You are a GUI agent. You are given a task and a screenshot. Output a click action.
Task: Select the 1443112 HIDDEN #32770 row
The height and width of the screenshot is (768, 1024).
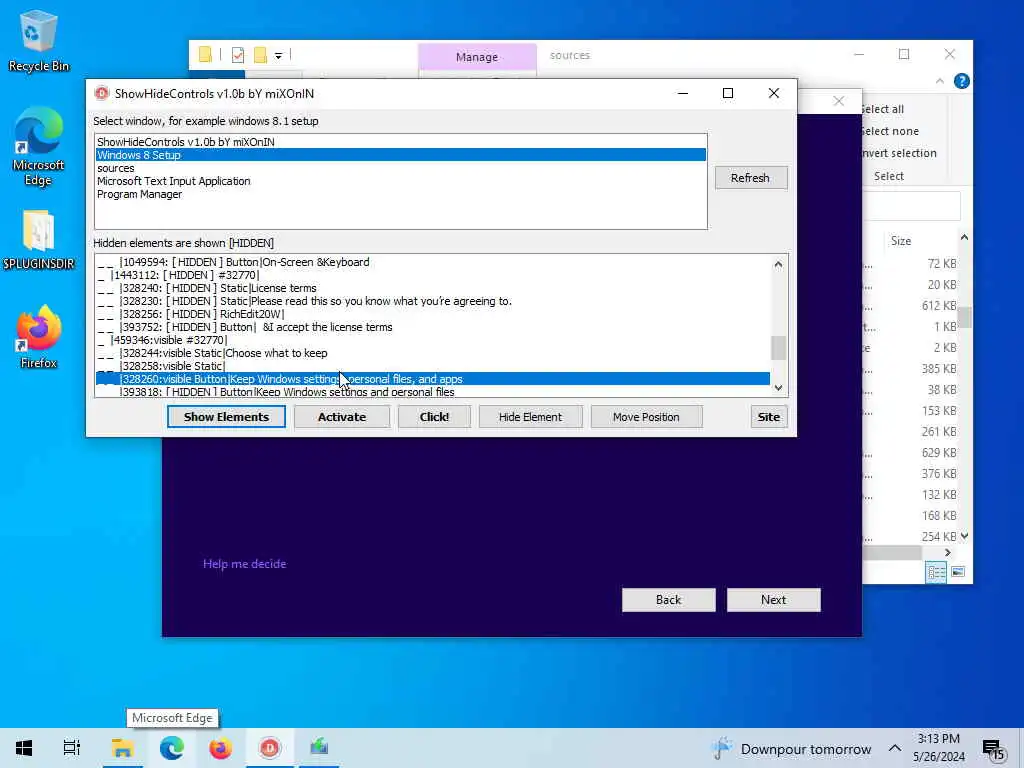click(x=432, y=275)
